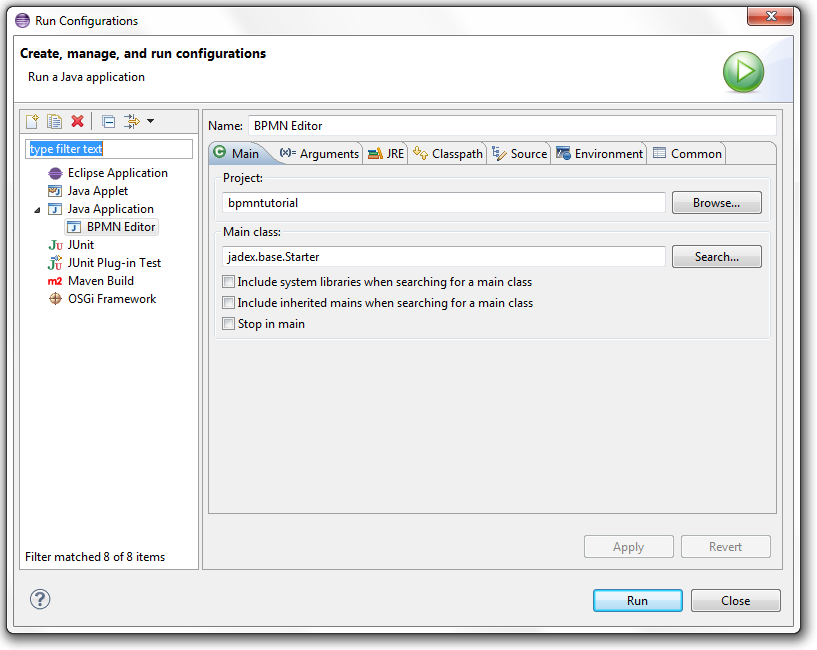Check the Stop in main option

pyautogui.click(x=229, y=324)
